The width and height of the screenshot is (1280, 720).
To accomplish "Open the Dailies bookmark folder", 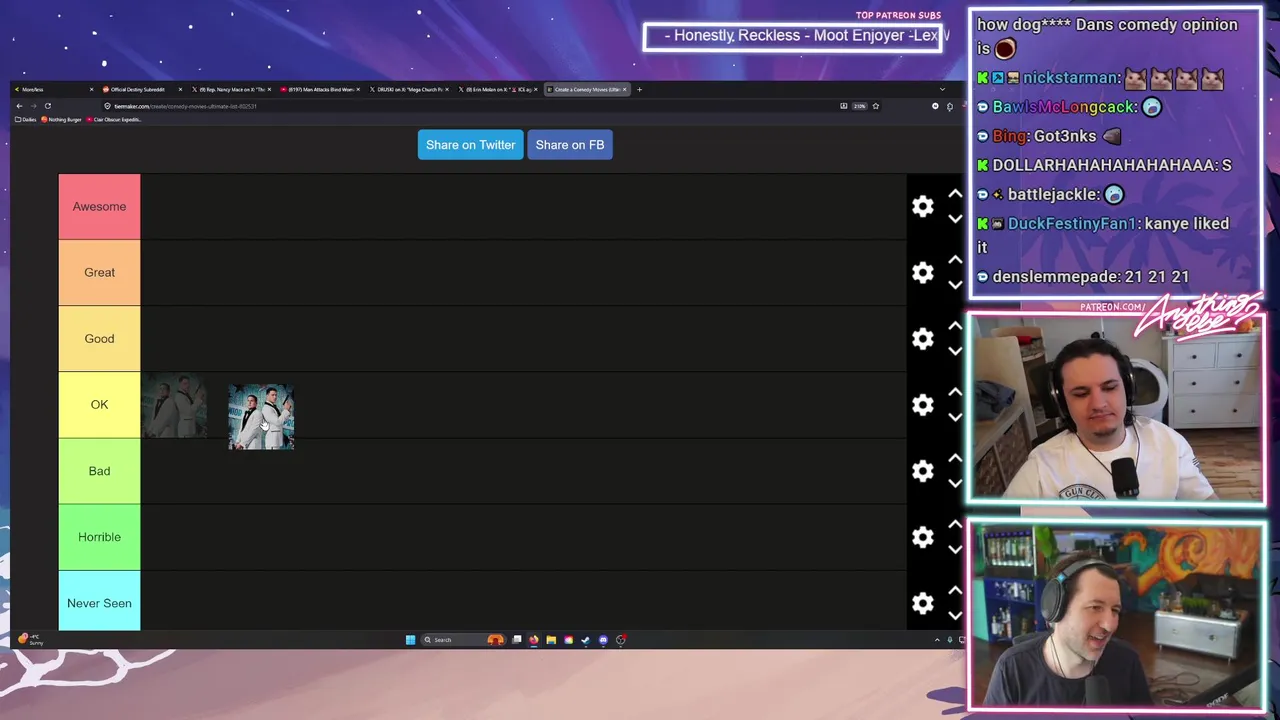I will click(x=26, y=119).
